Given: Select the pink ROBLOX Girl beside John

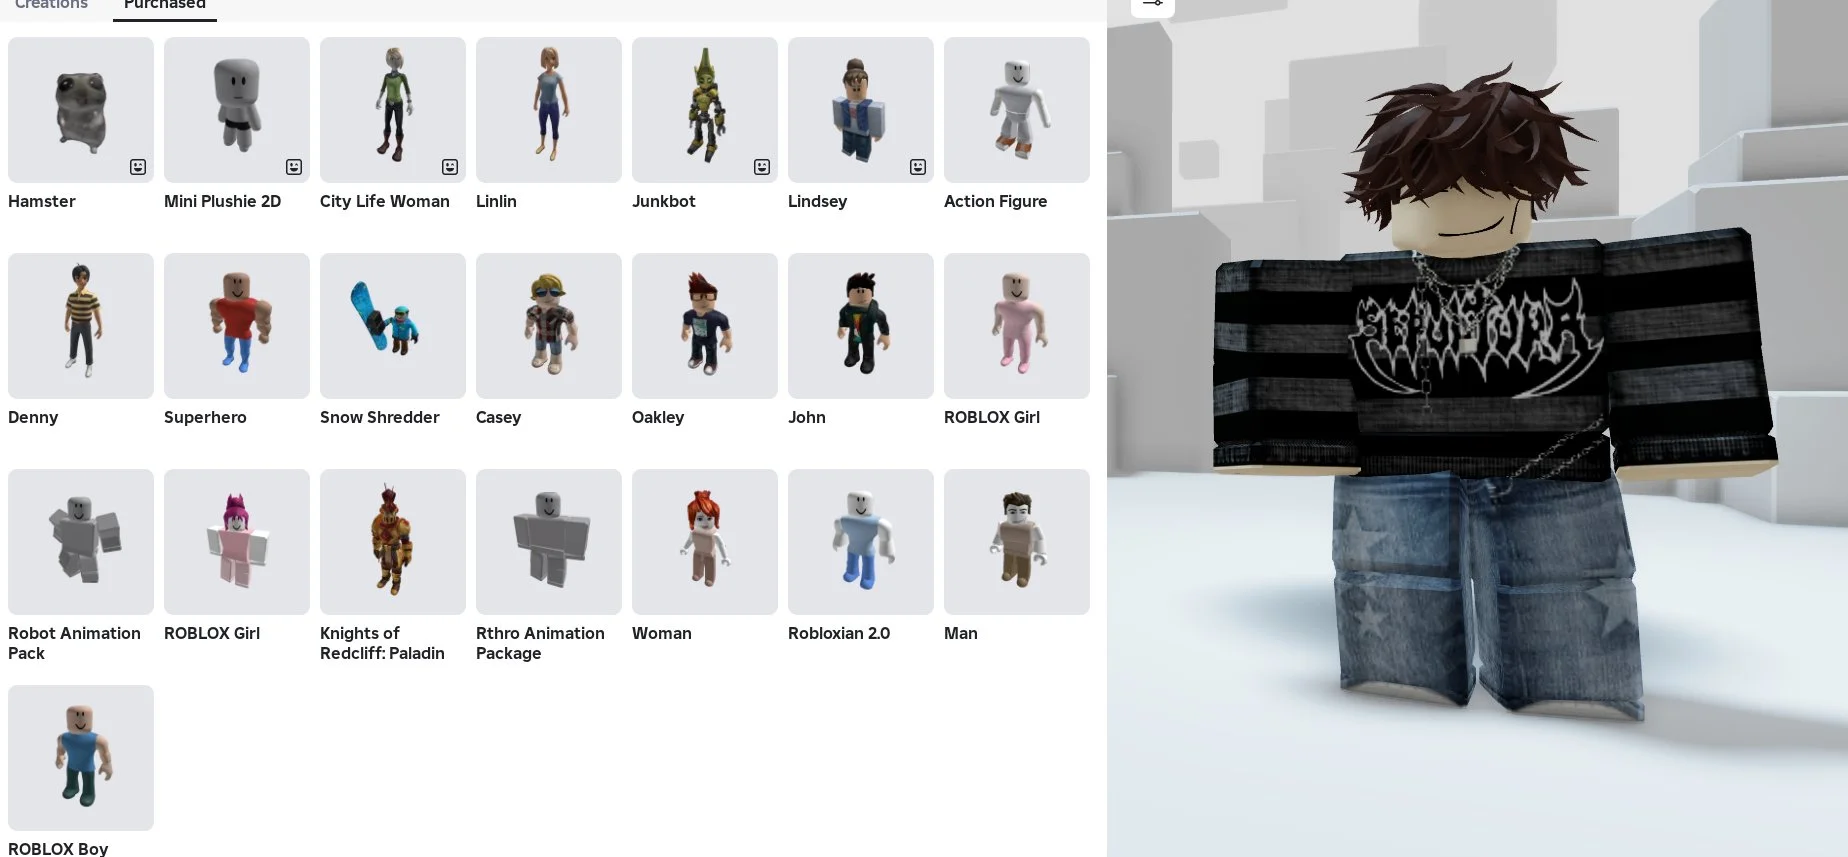Looking at the screenshot, I should point(1016,326).
